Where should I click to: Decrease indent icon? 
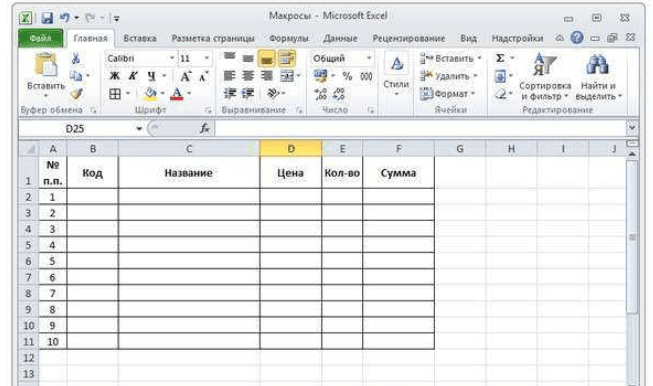coord(229,94)
